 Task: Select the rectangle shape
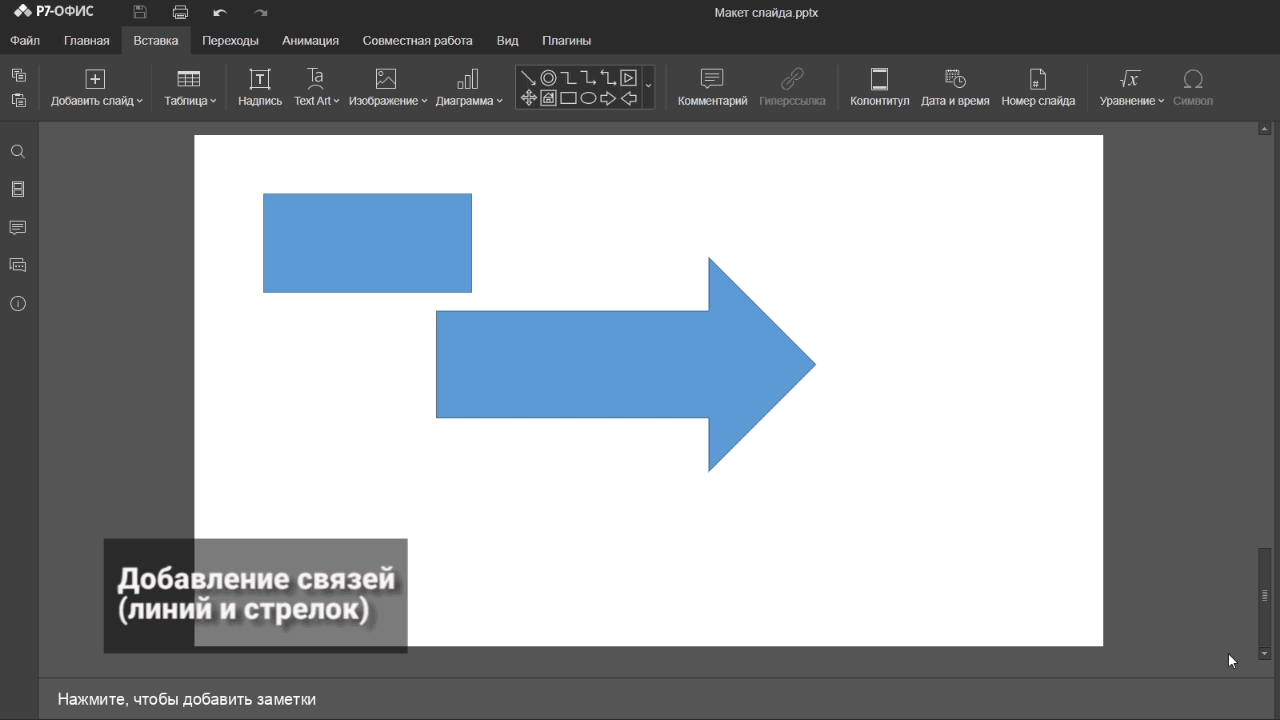568,98
